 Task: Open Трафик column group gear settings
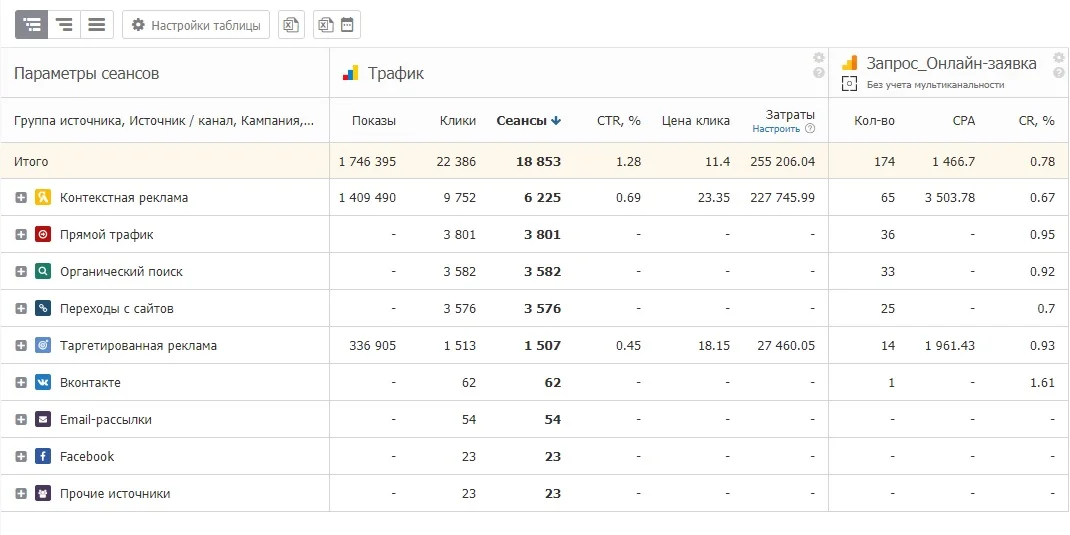(819, 58)
